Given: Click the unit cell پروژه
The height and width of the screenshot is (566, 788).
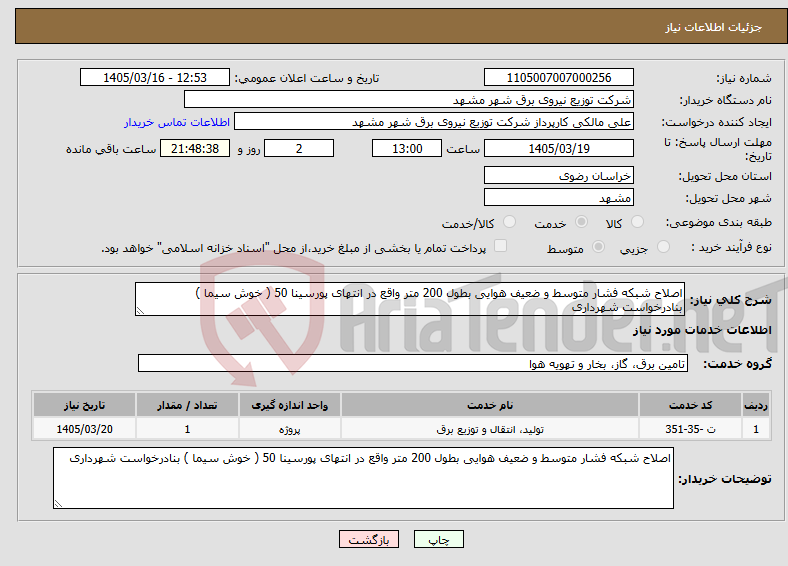Looking at the screenshot, I should (x=290, y=429).
